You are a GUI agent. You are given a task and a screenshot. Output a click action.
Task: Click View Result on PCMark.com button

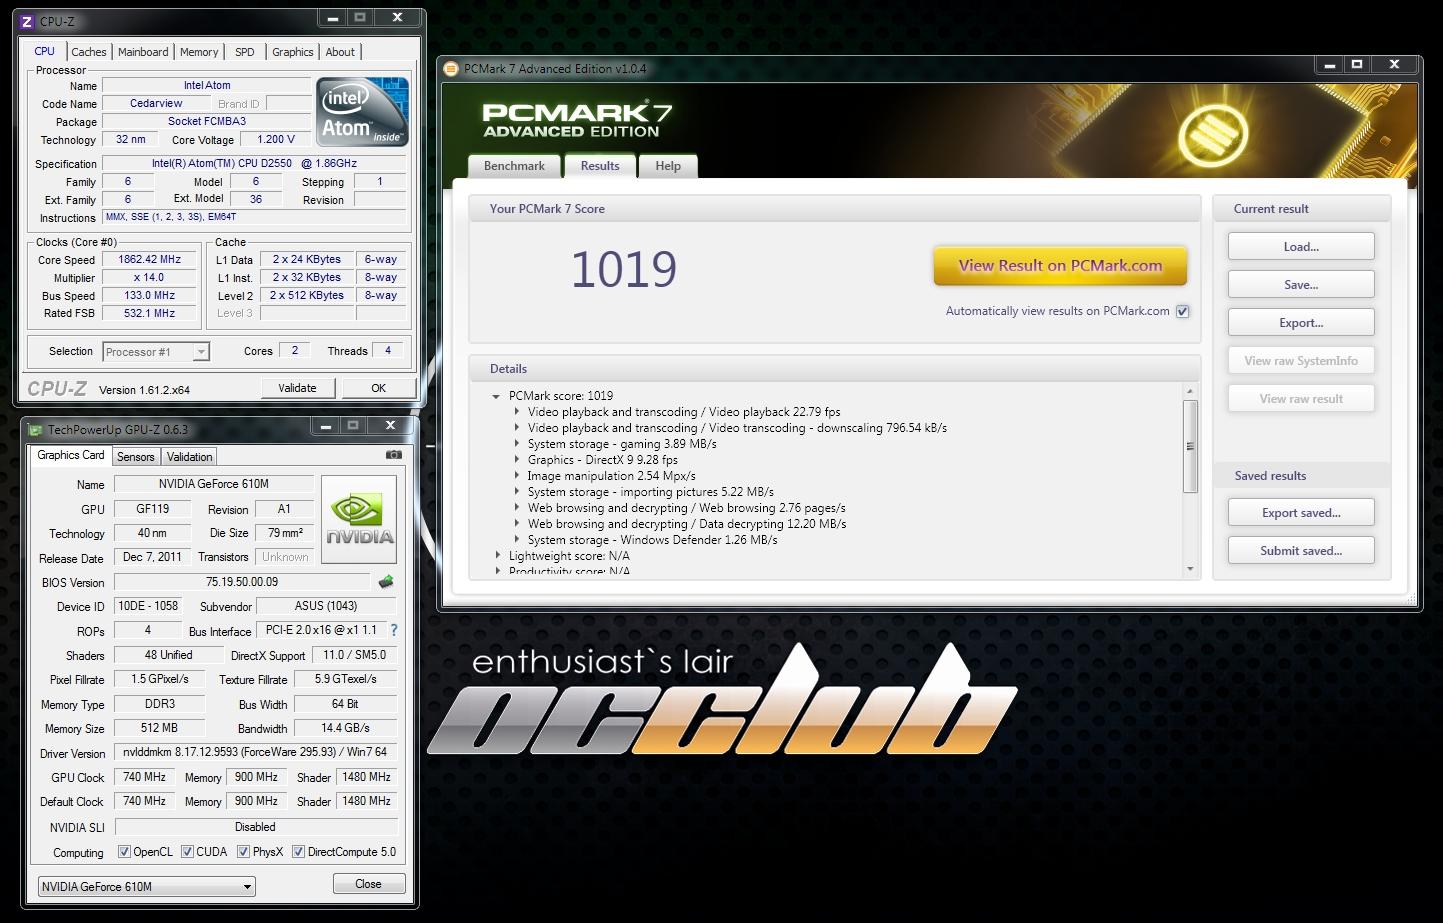(x=1060, y=266)
